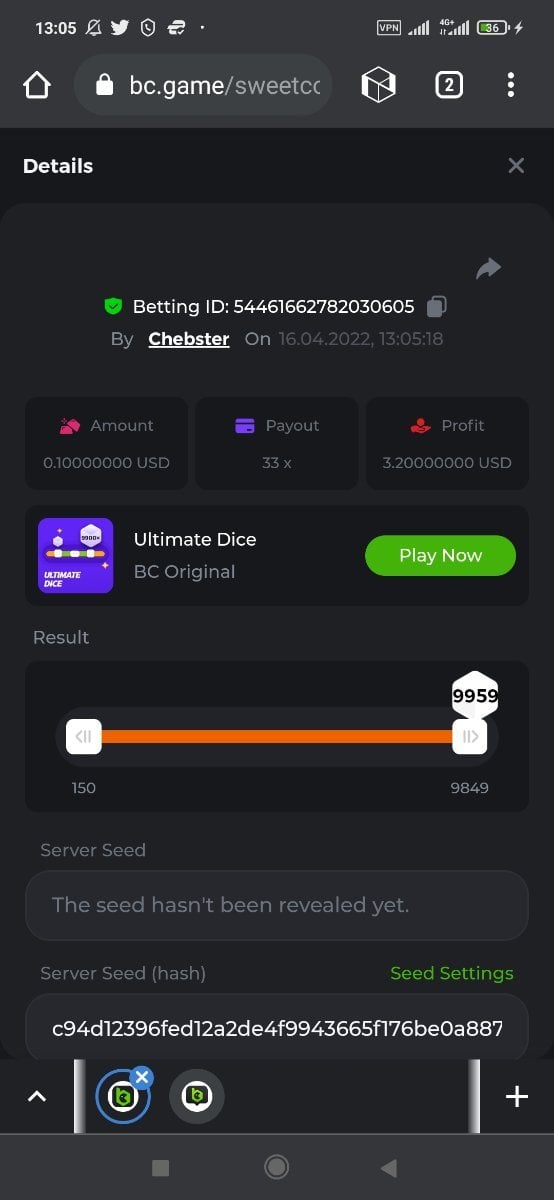This screenshot has width=554, height=1200.
Task: Close the Details panel
Action: click(x=516, y=166)
